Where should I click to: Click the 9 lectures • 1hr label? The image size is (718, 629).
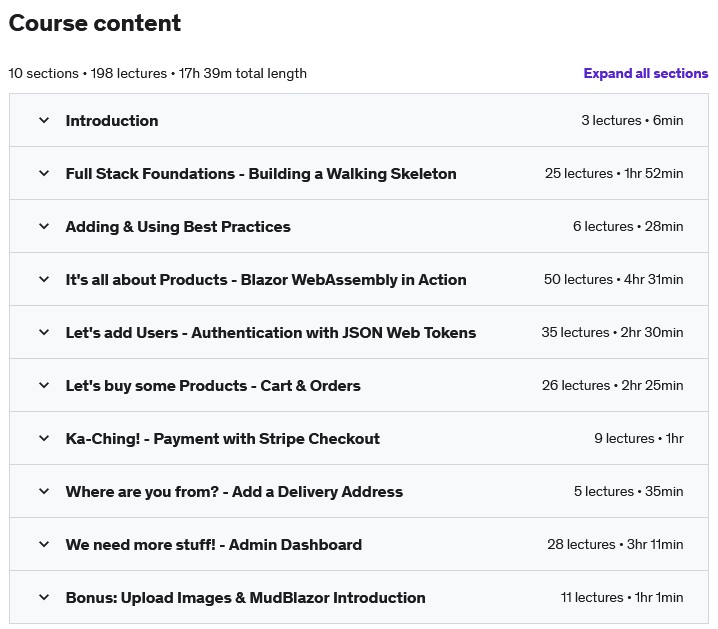click(x=639, y=438)
